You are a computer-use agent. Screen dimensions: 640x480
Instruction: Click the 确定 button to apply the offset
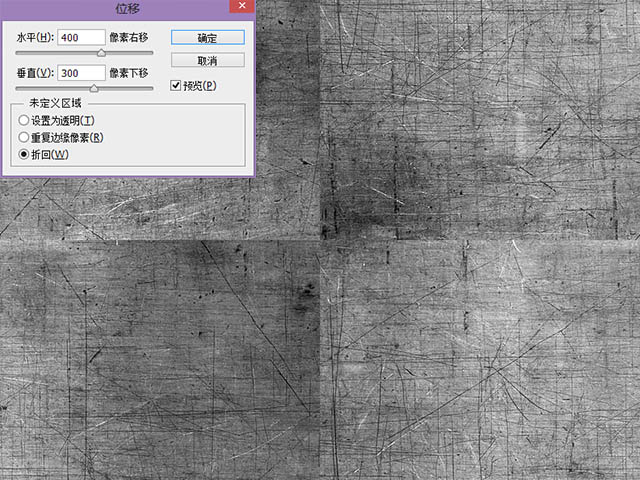(207, 37)
